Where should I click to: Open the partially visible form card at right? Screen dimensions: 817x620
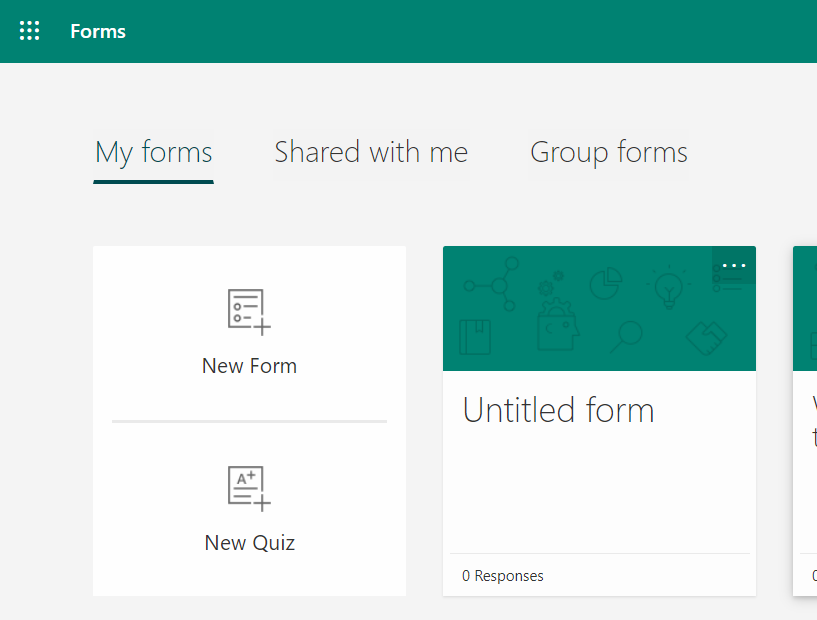click(805, 420)
